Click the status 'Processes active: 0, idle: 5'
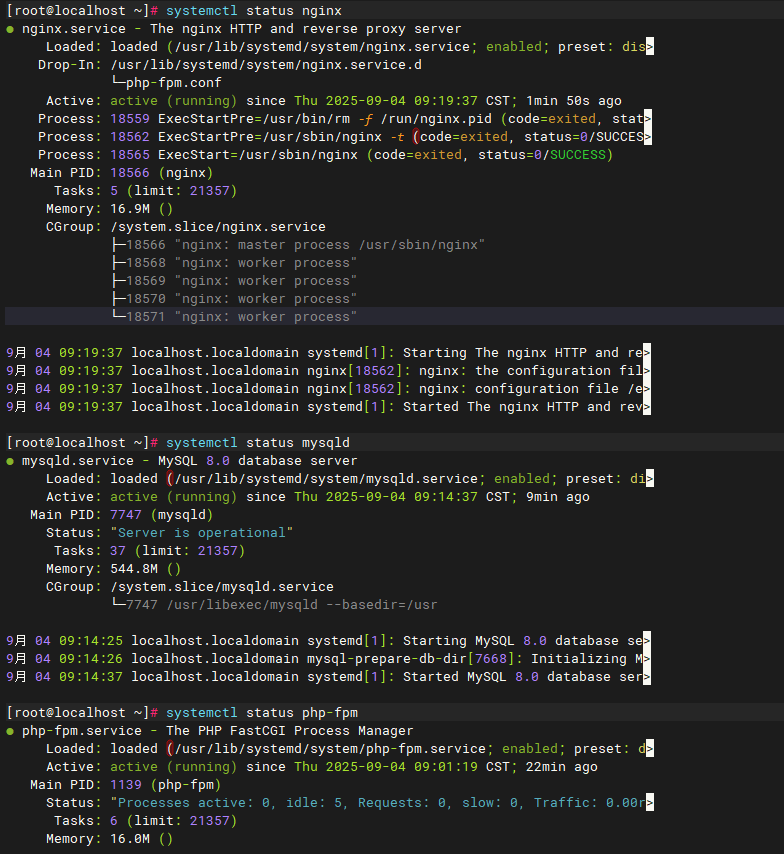The image size is (784, 854). coord(230,803)
